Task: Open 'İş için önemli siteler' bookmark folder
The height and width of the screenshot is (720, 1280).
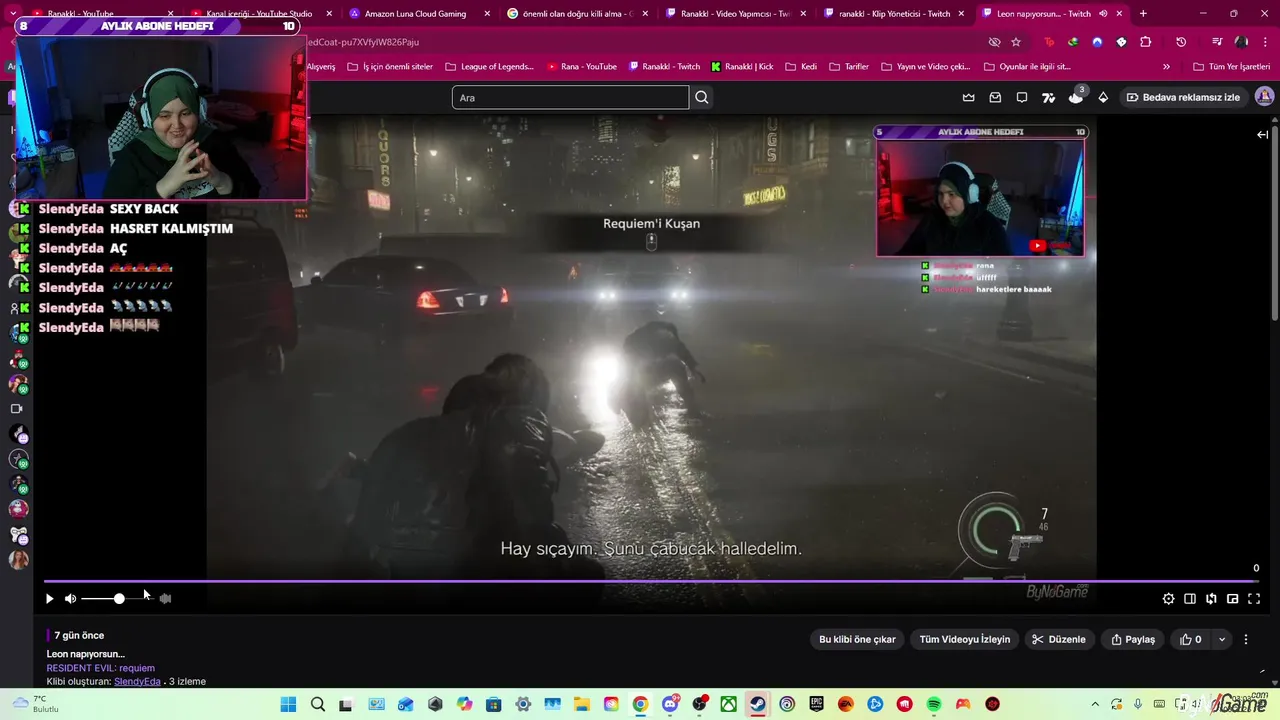Action: point(390,67)
